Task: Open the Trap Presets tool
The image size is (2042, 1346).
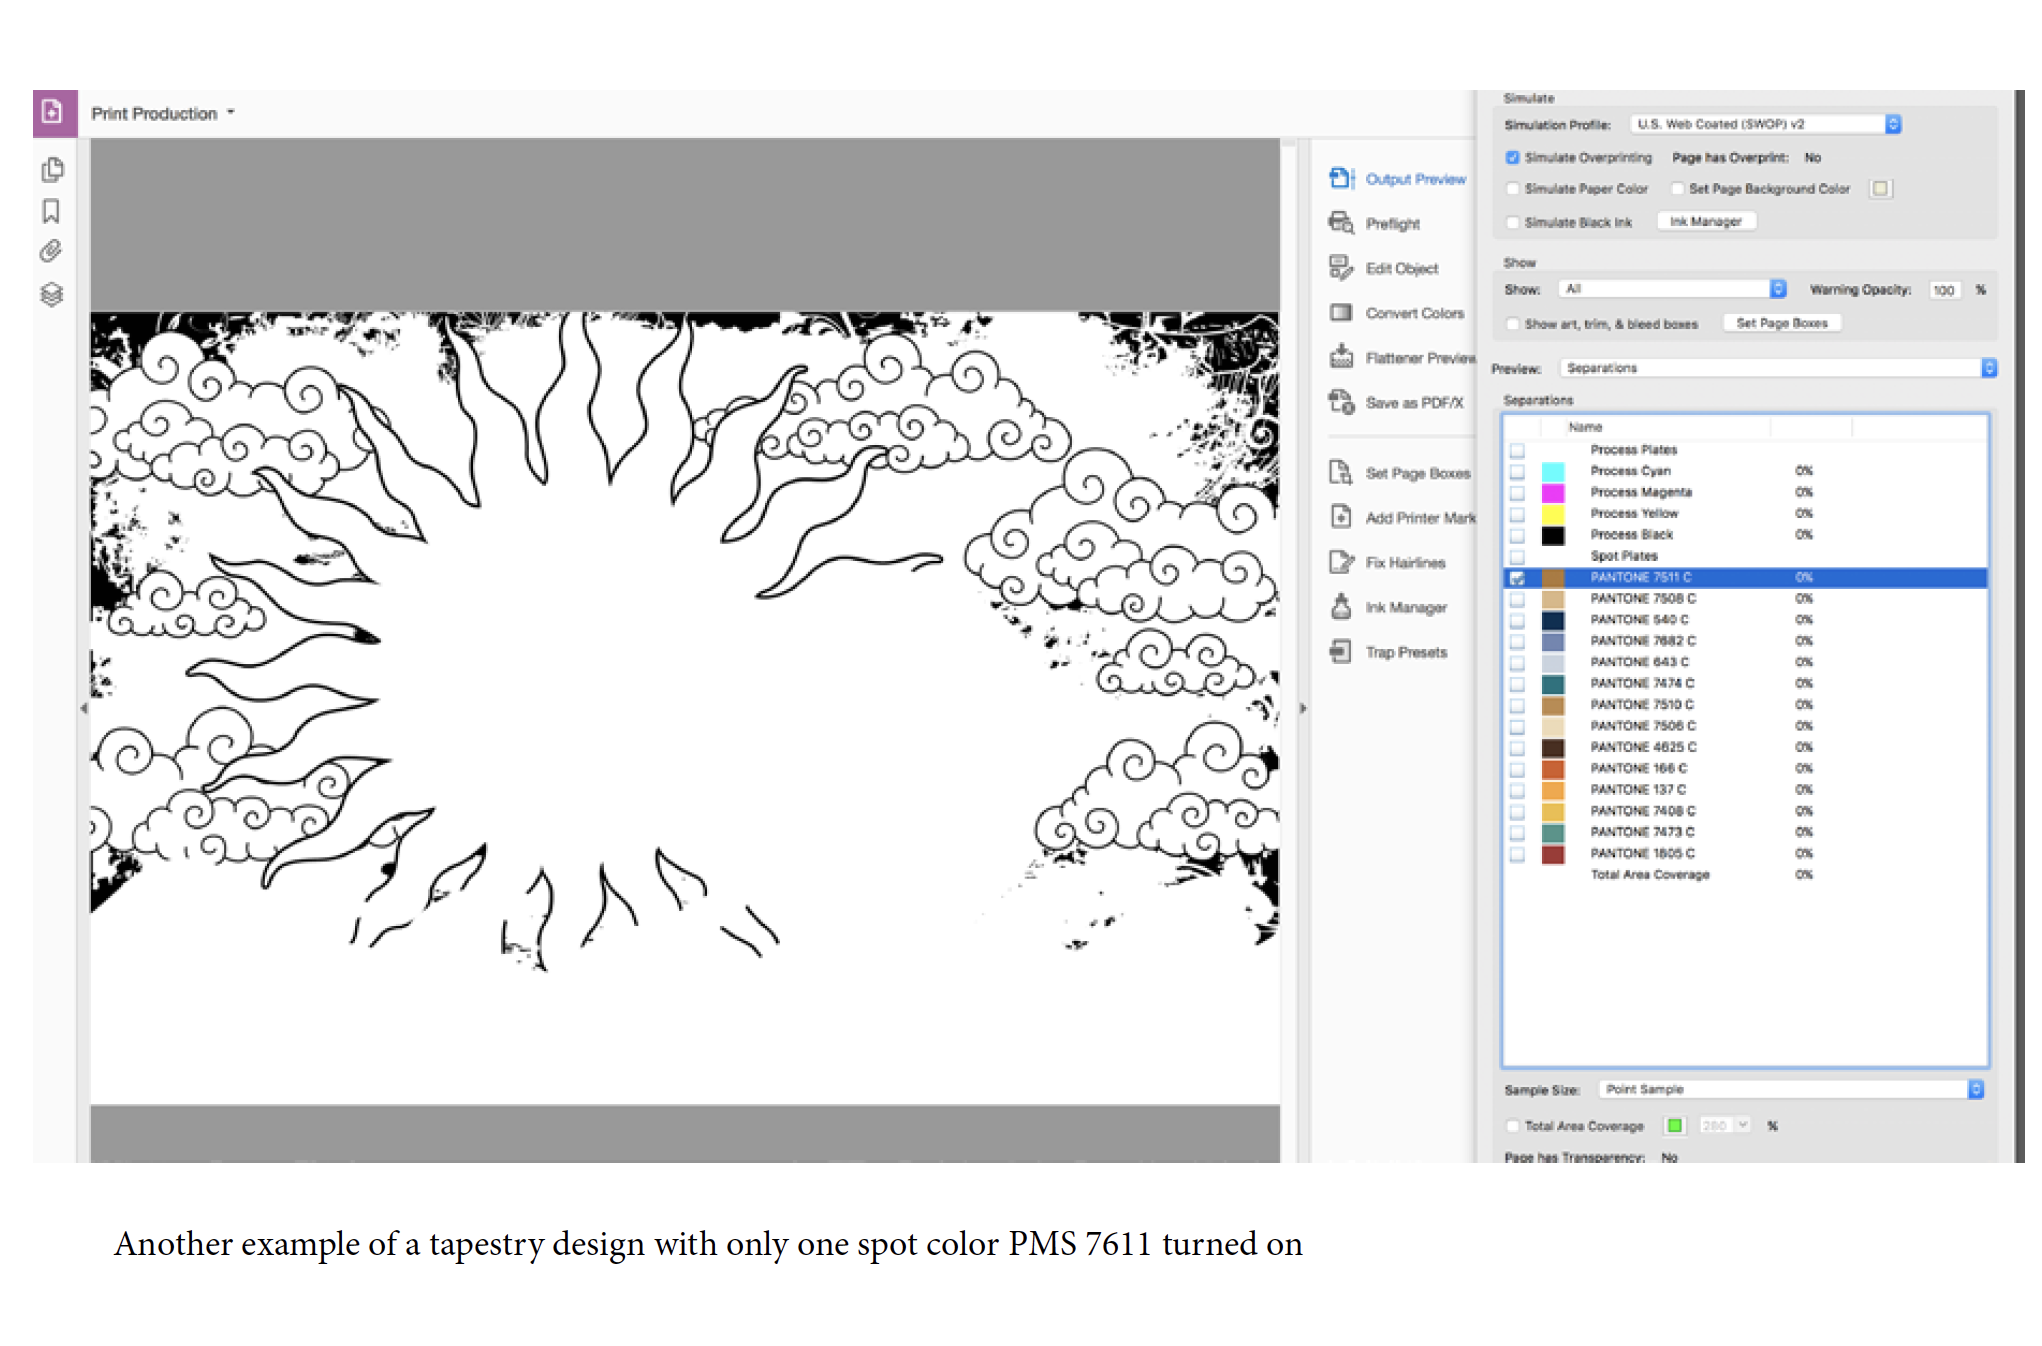Action: (1405, 653)
